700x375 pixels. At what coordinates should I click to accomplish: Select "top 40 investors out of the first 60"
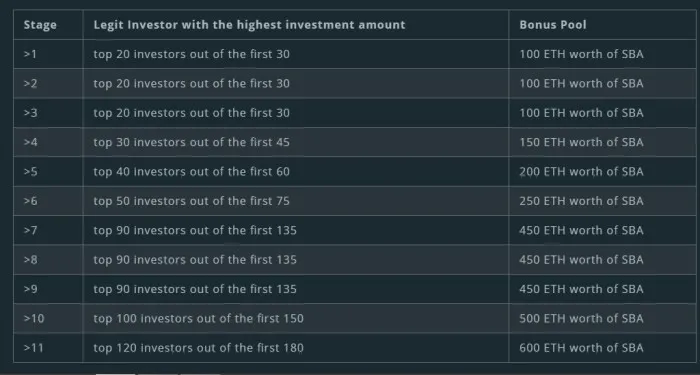192,172
